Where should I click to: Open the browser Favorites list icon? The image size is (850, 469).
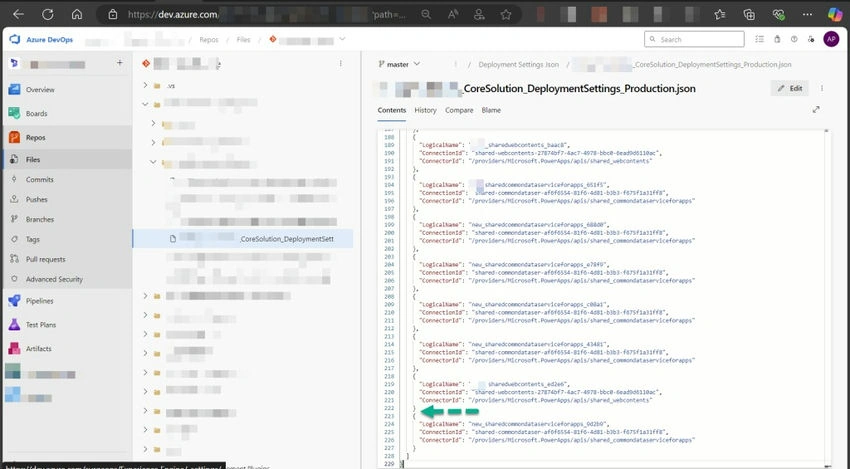[719, 15]
